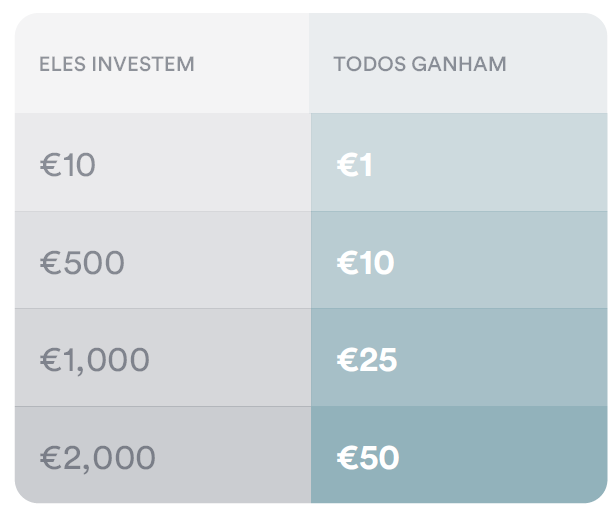Select the €10 investment cell
616x514 pixels.
pyautogui.click(x=68, y=164)
